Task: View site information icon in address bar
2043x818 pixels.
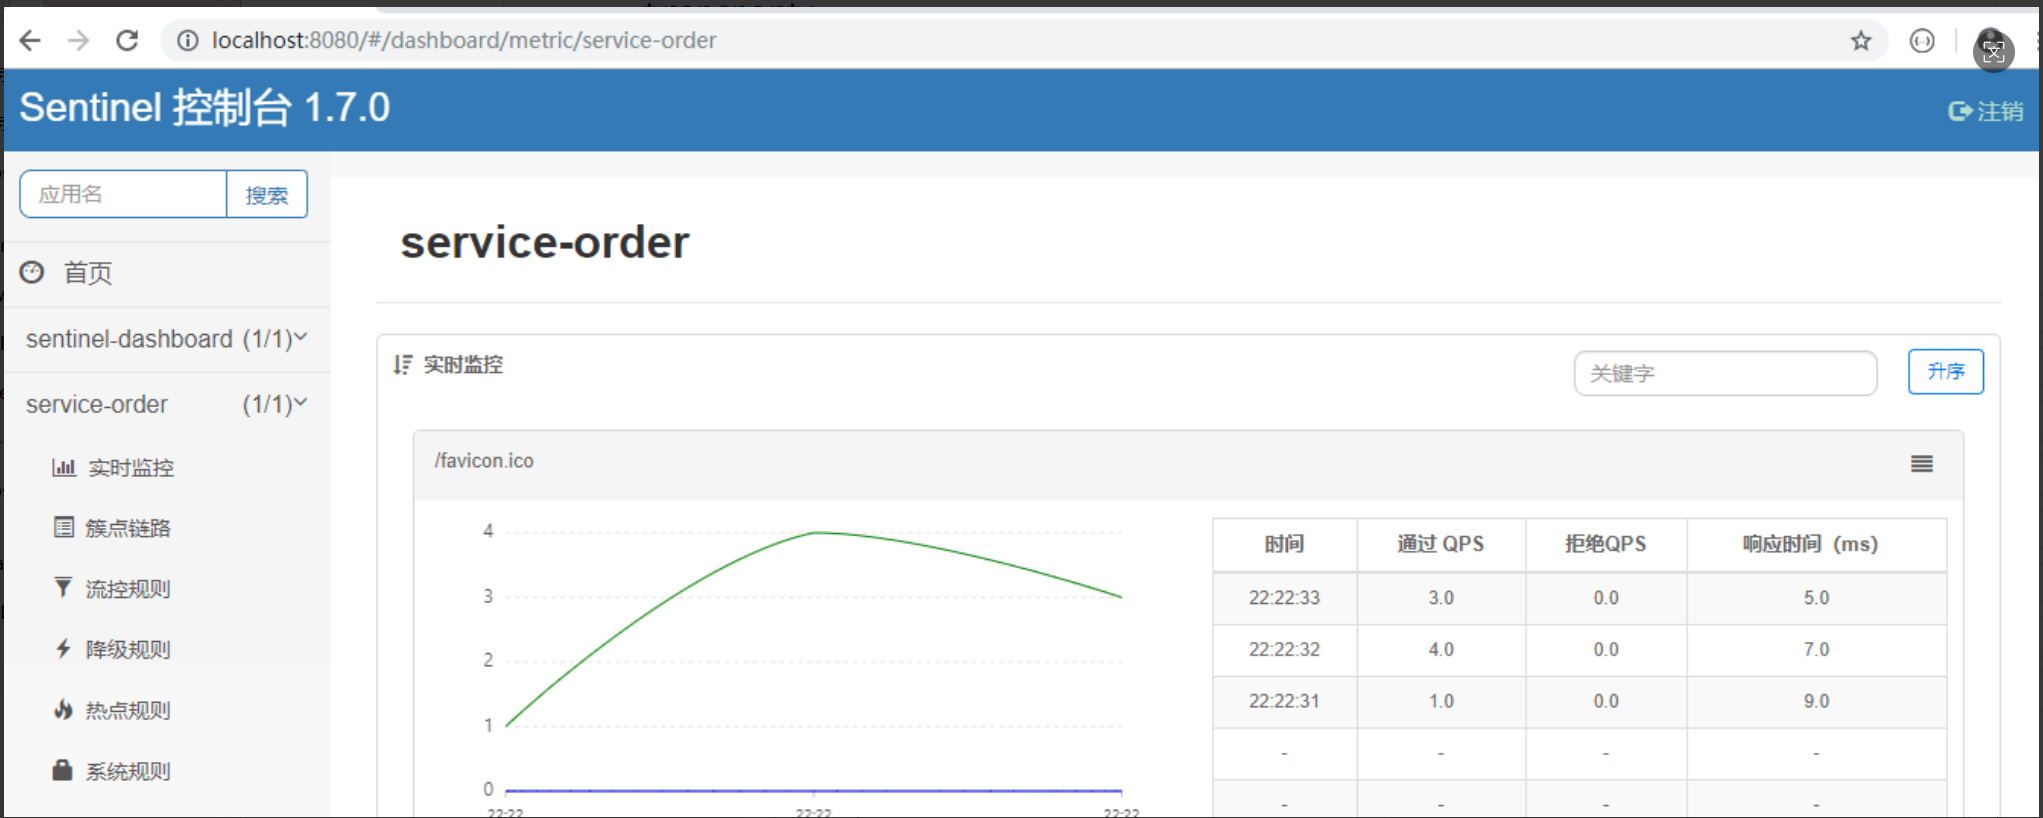Action: [x=187, y=41]
